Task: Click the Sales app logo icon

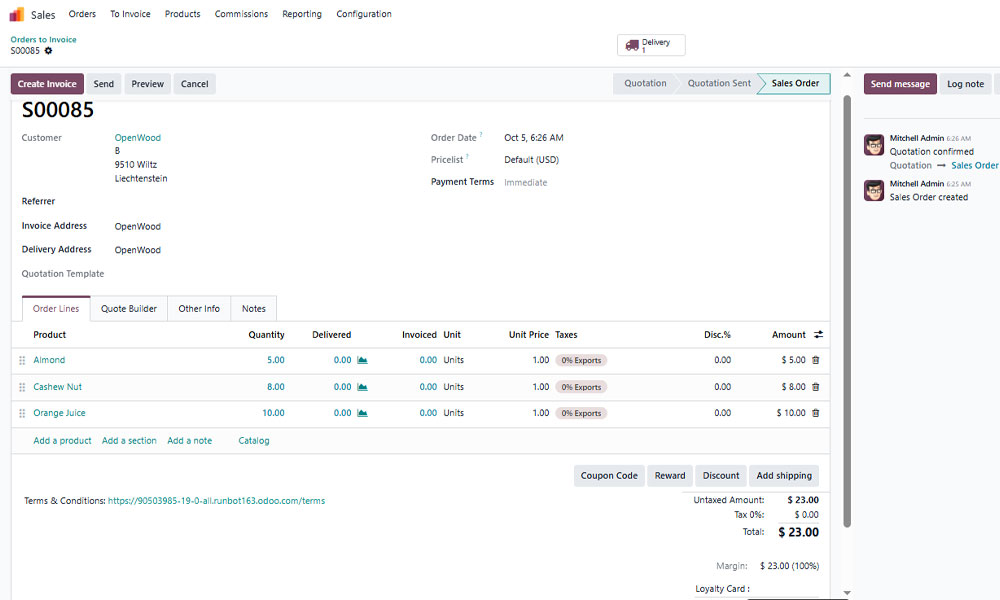Action: click(16, 14)
